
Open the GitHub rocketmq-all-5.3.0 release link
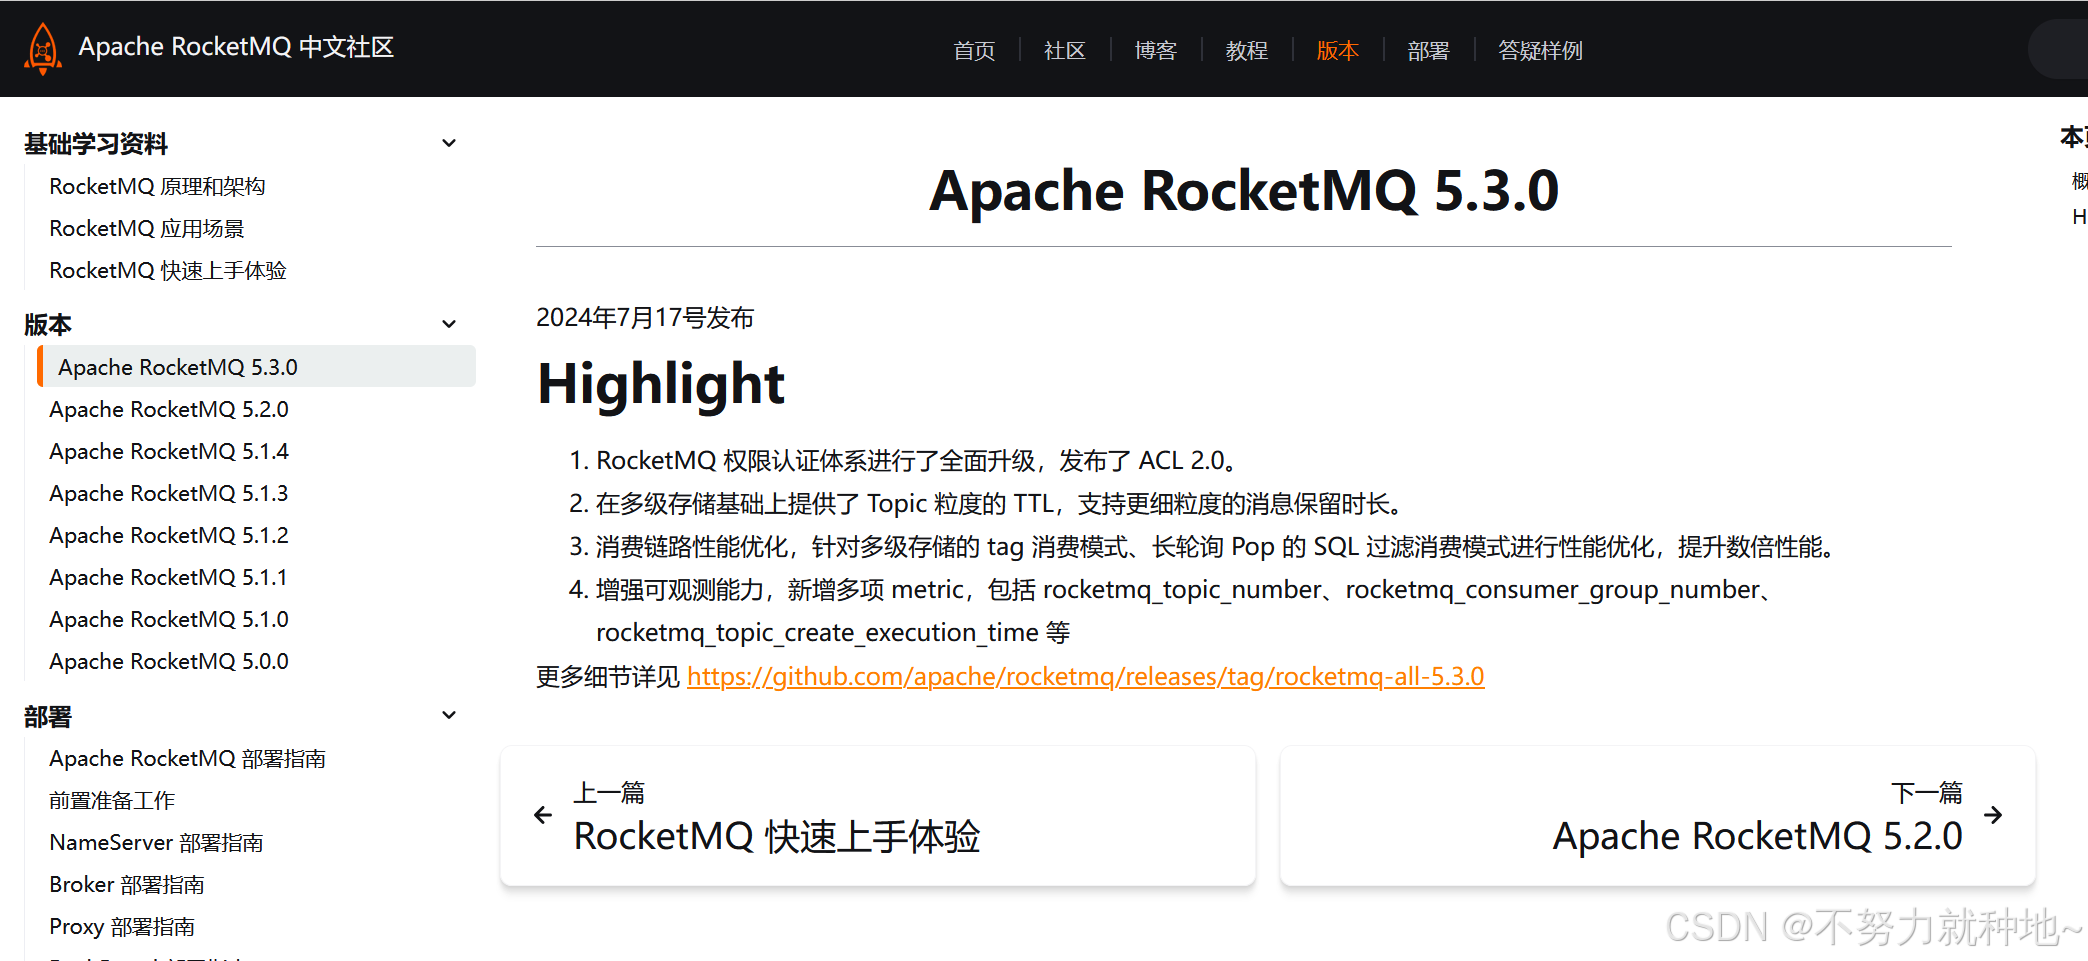[1085, 677]
